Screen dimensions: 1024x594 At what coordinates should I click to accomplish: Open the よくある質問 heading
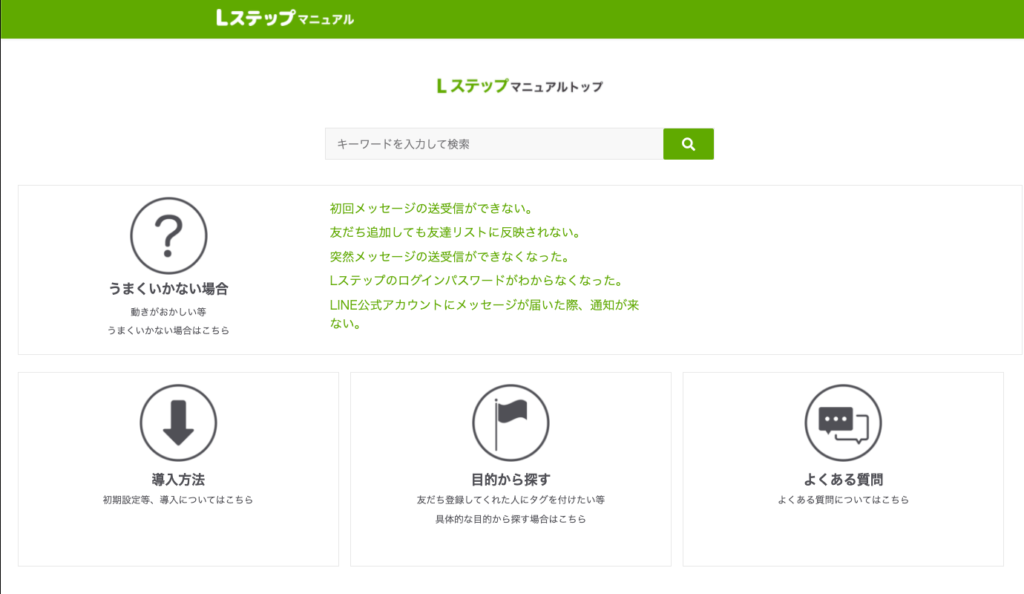pyautogui.click(x=843, y=479)
